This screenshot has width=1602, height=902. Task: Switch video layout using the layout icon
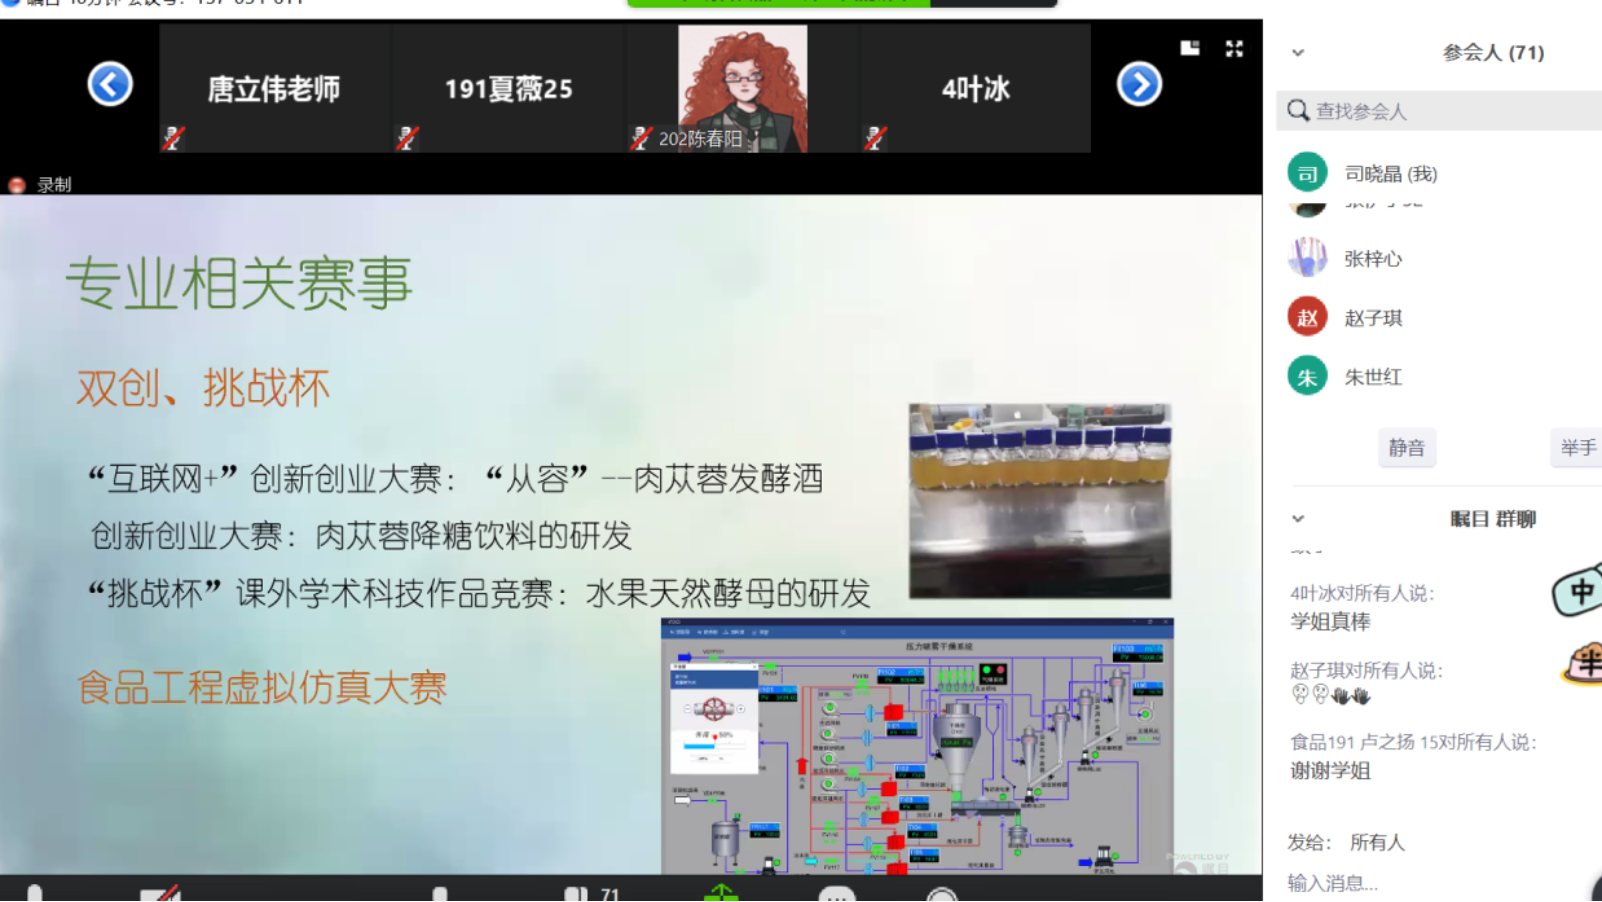(x=1188, y=47)
